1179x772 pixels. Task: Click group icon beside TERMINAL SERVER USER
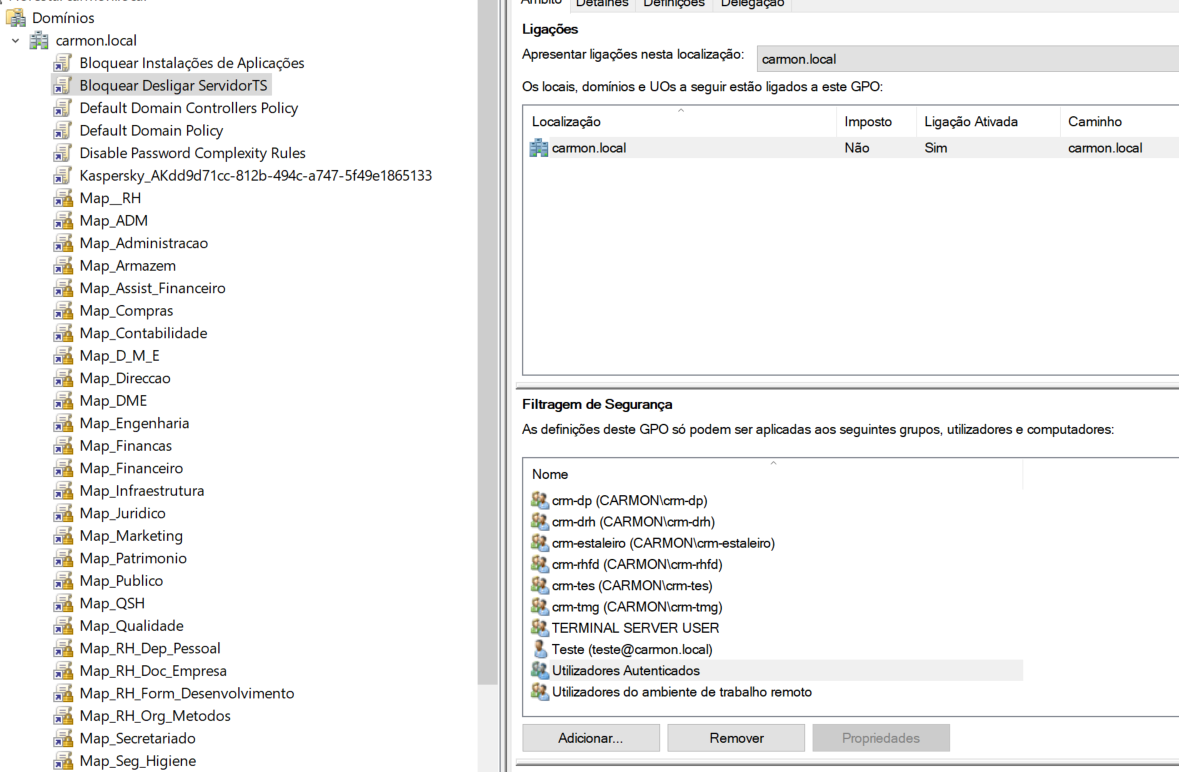point(539,628)
